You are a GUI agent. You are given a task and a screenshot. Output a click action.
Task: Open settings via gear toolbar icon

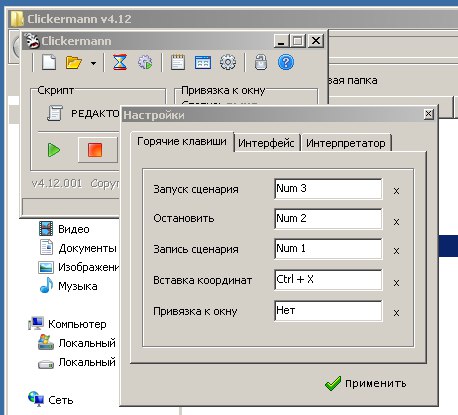pyautogui.click(x=228, y=62)
